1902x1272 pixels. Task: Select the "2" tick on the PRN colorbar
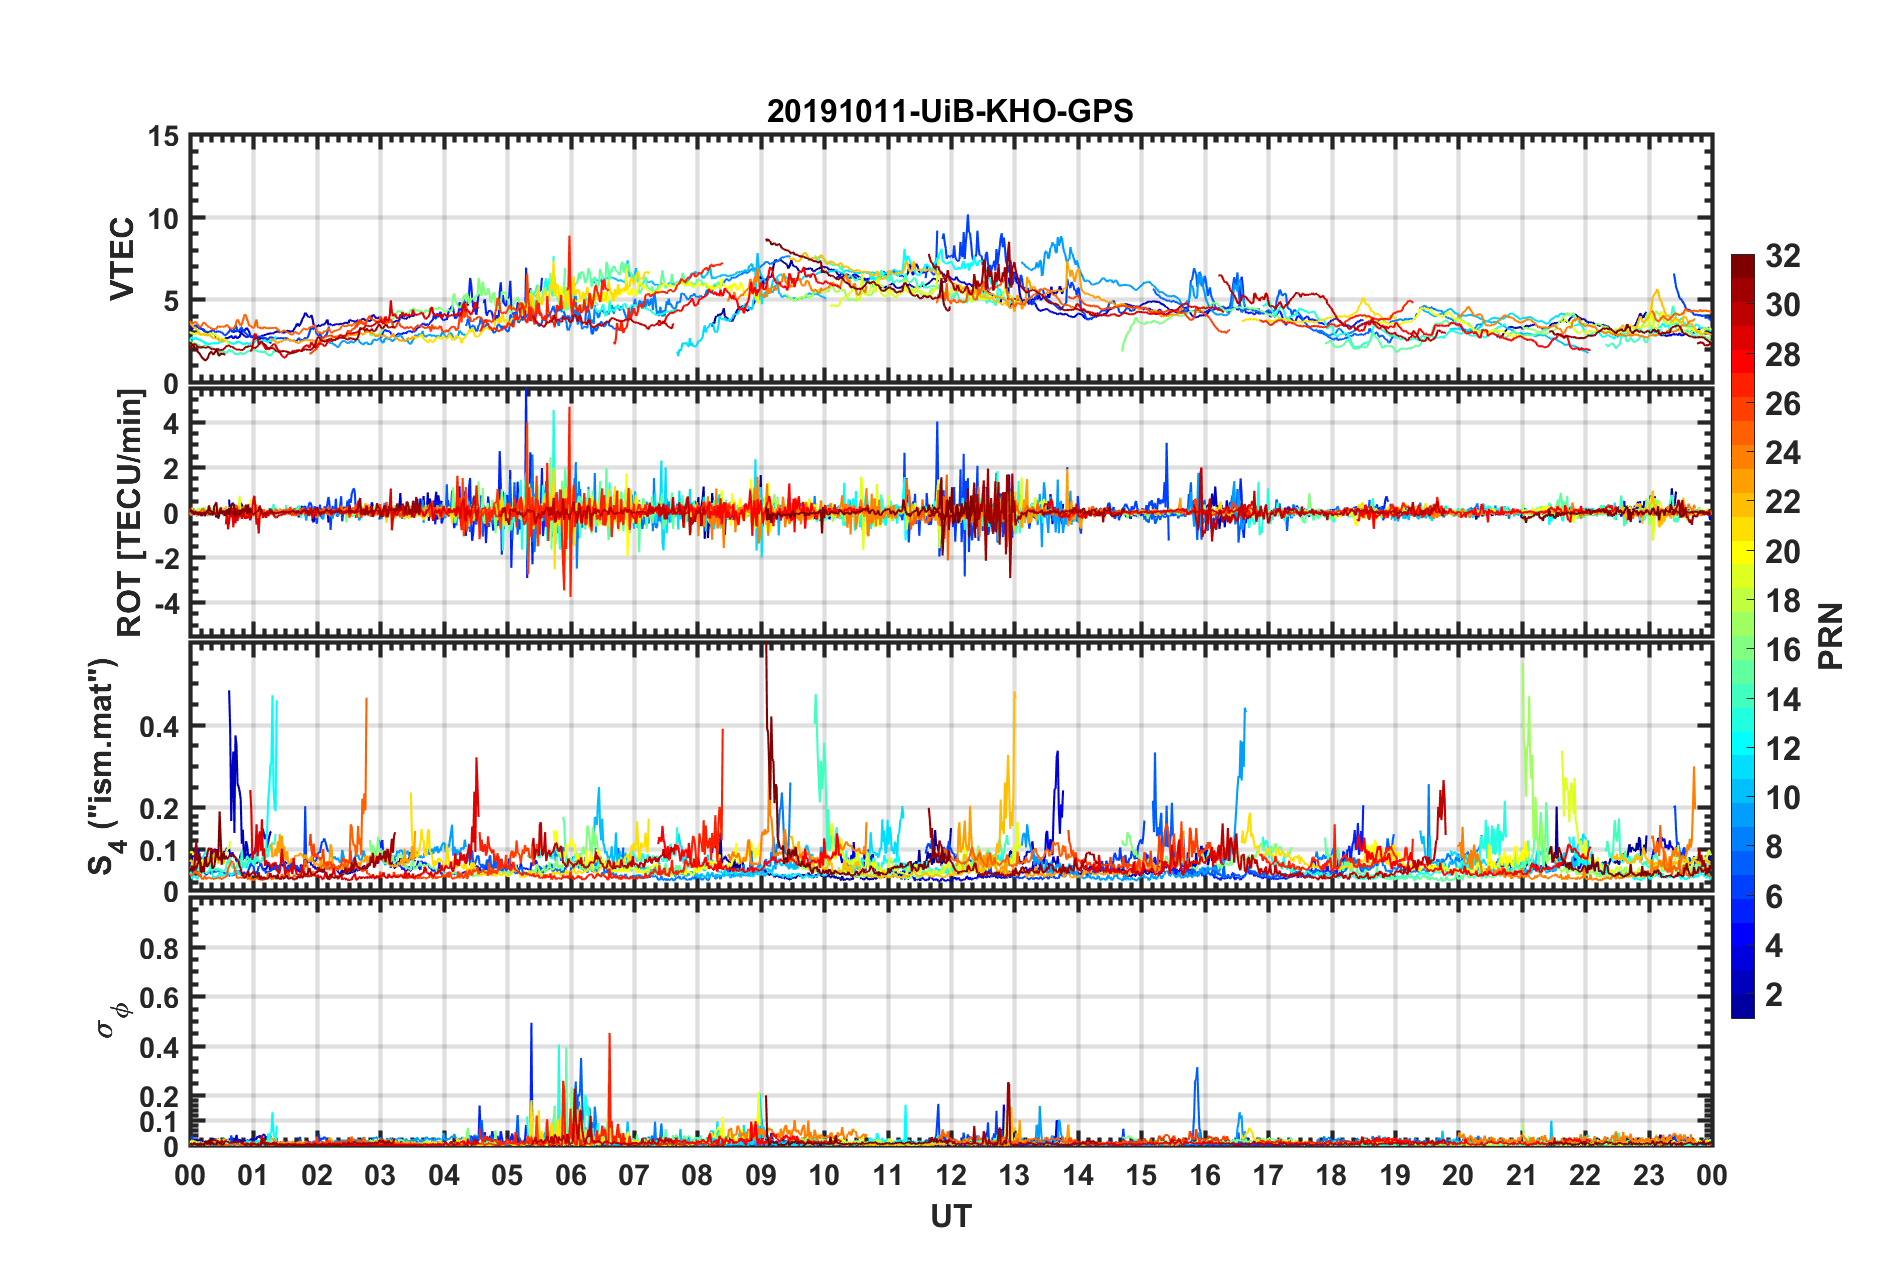tap(1774, 995)
